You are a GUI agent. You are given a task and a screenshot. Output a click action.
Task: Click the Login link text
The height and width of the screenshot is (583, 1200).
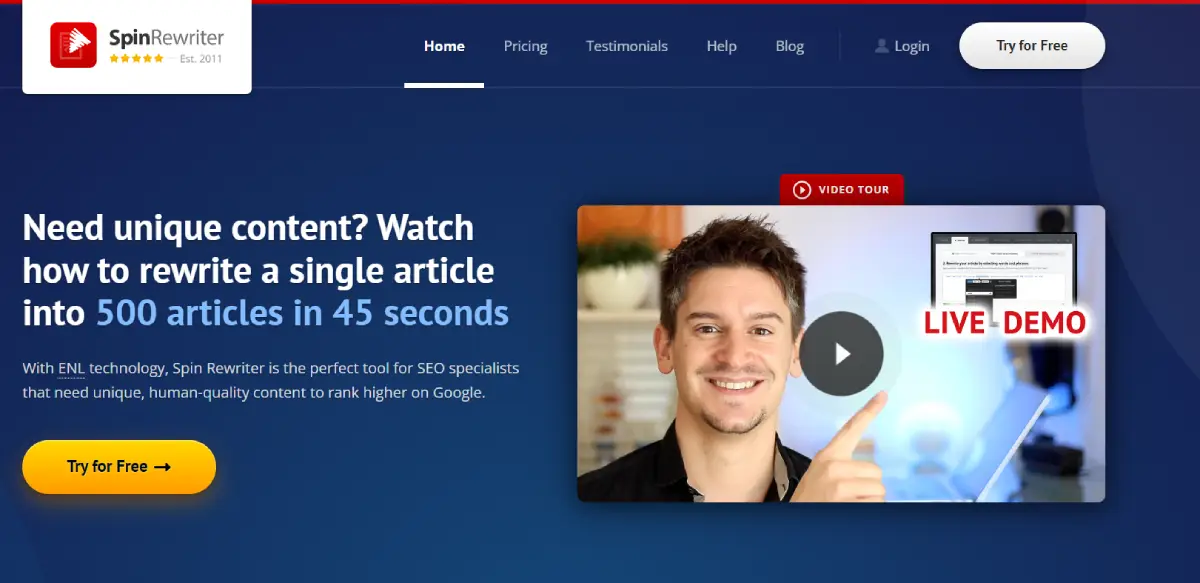911,46
